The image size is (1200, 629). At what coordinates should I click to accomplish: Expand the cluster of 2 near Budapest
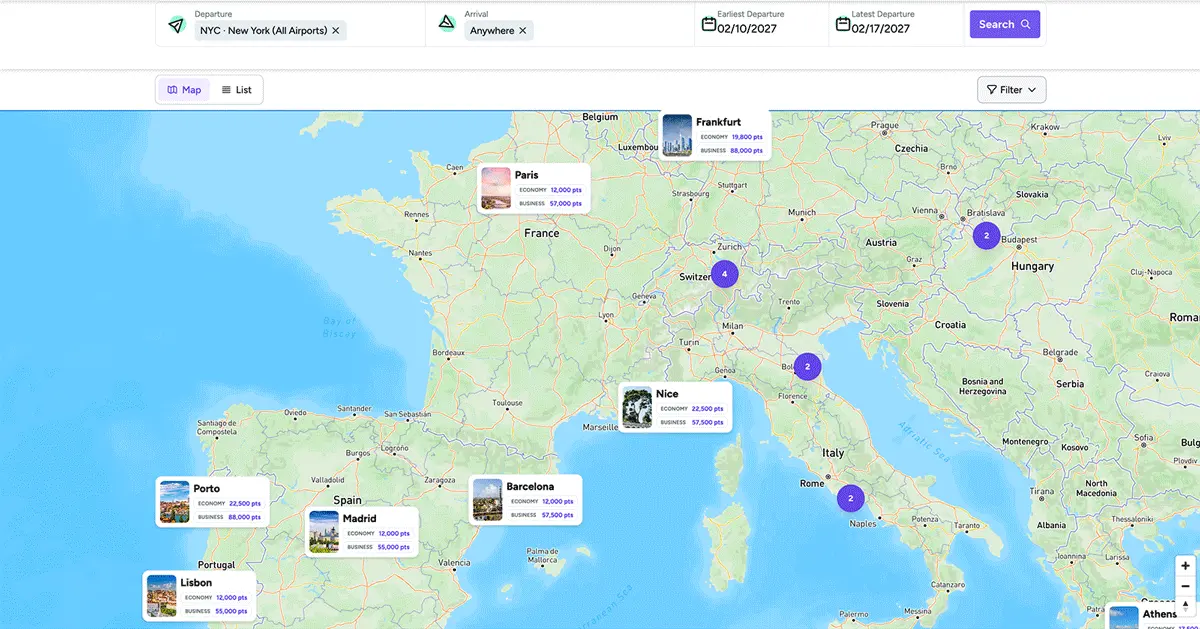[986, 236]
